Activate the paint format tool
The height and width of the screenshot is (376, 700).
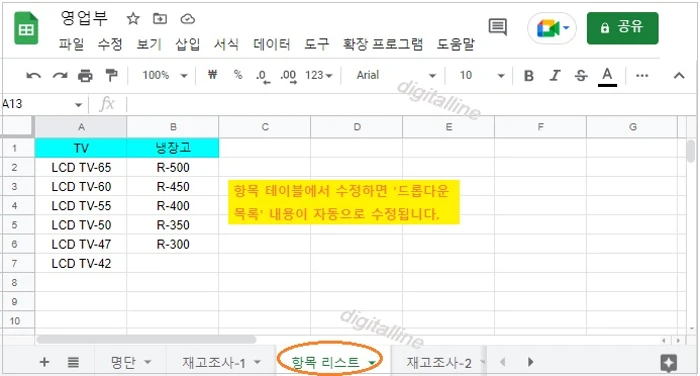(x=111, y=75)
